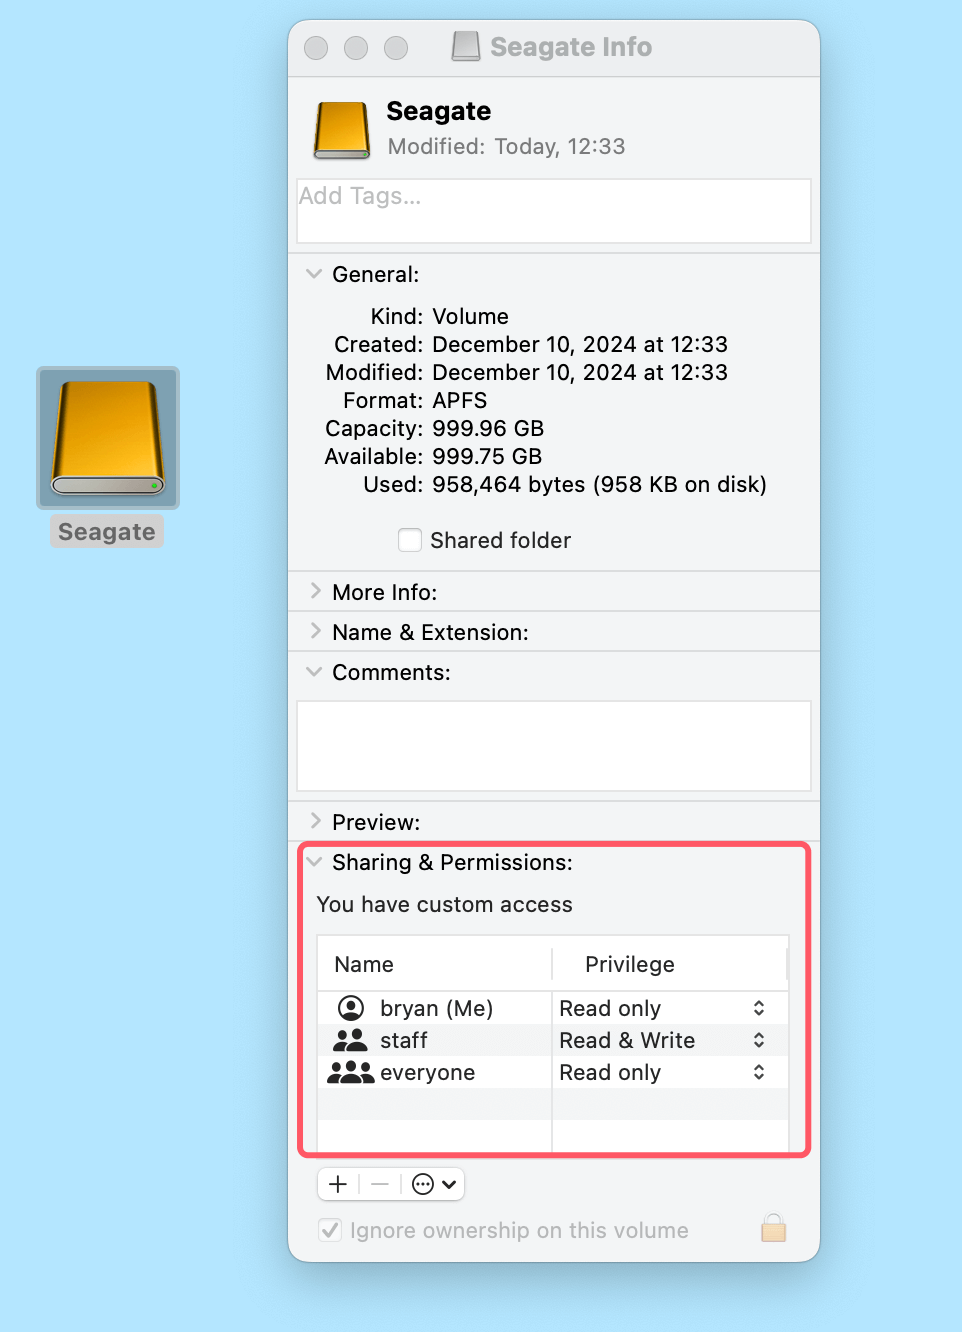
Task: Select the Privilege column header
Action: [x=629, y=964]
